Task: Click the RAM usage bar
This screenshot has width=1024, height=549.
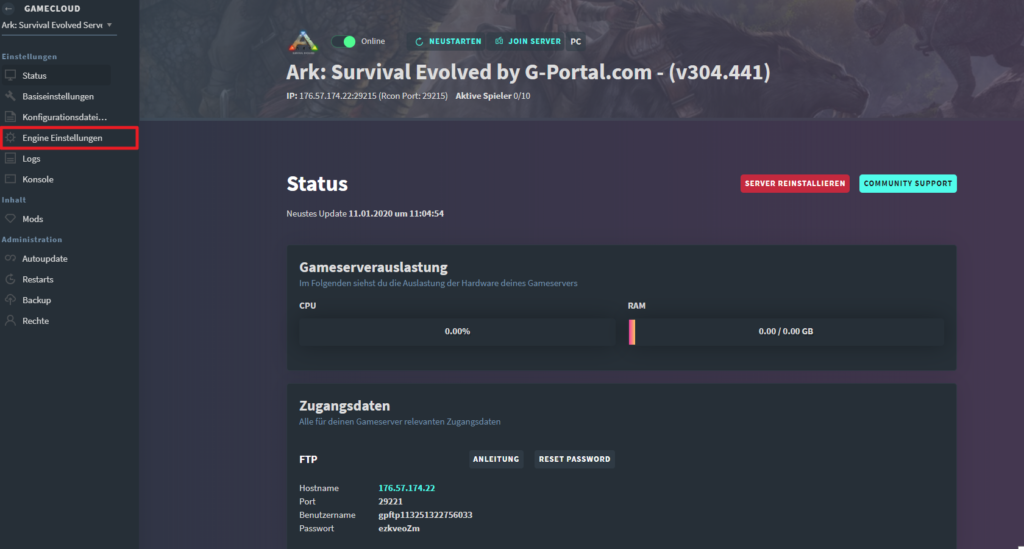Action: point(786,332)
